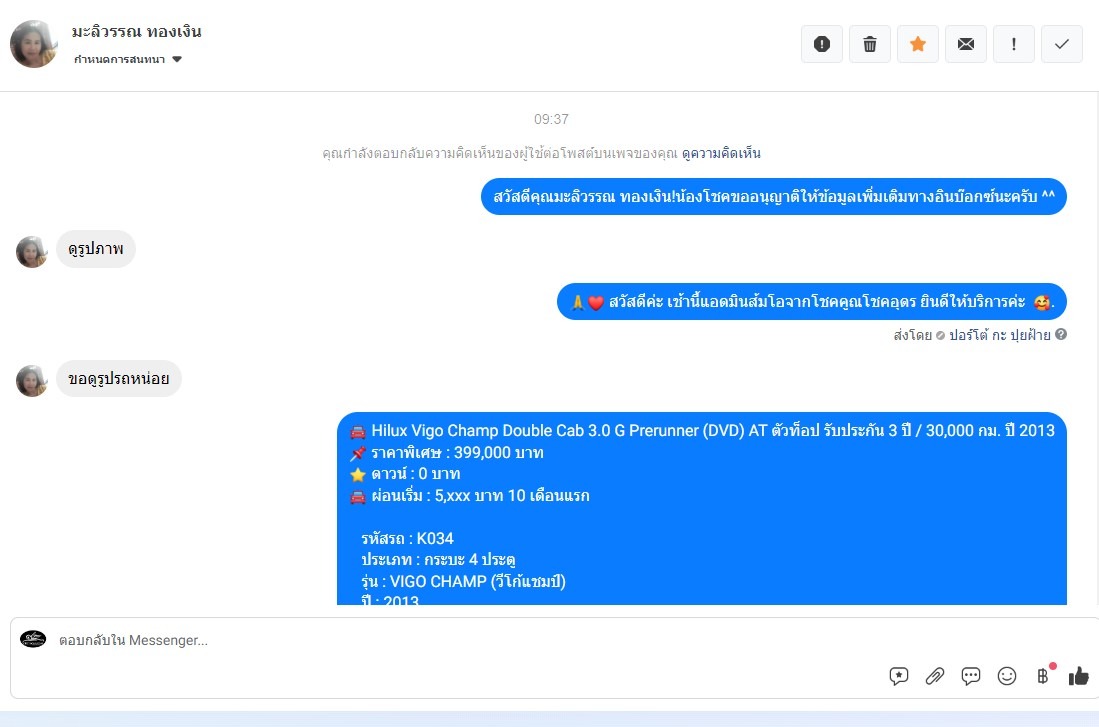The image size is (1099, 727).
Task: Attach a file with the paperclip icon
Action: [934, 676]
